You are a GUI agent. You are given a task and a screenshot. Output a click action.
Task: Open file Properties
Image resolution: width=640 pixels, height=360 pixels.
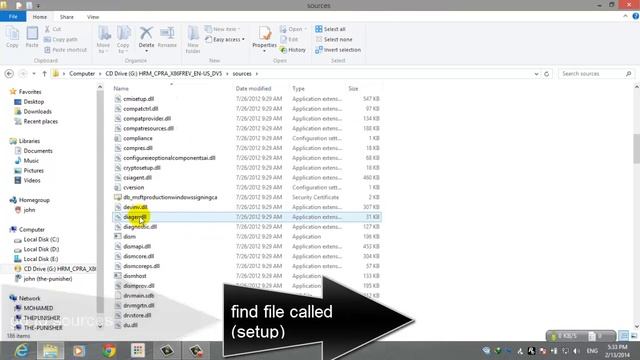264,39
